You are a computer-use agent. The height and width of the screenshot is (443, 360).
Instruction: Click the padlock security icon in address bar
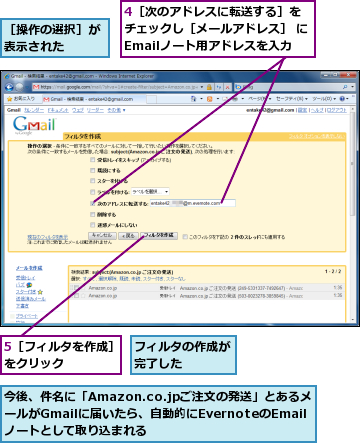coord(209,87)
